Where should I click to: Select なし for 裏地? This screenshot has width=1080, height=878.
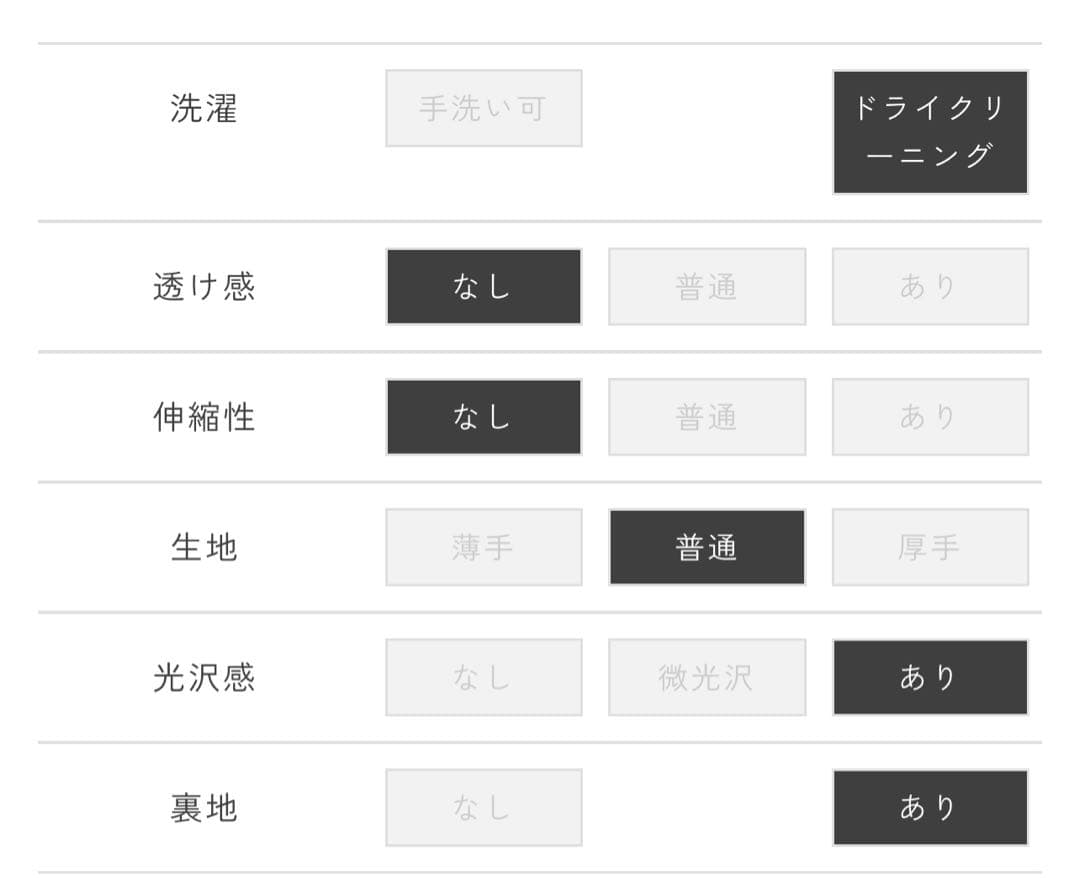click(x=483, y=807)
